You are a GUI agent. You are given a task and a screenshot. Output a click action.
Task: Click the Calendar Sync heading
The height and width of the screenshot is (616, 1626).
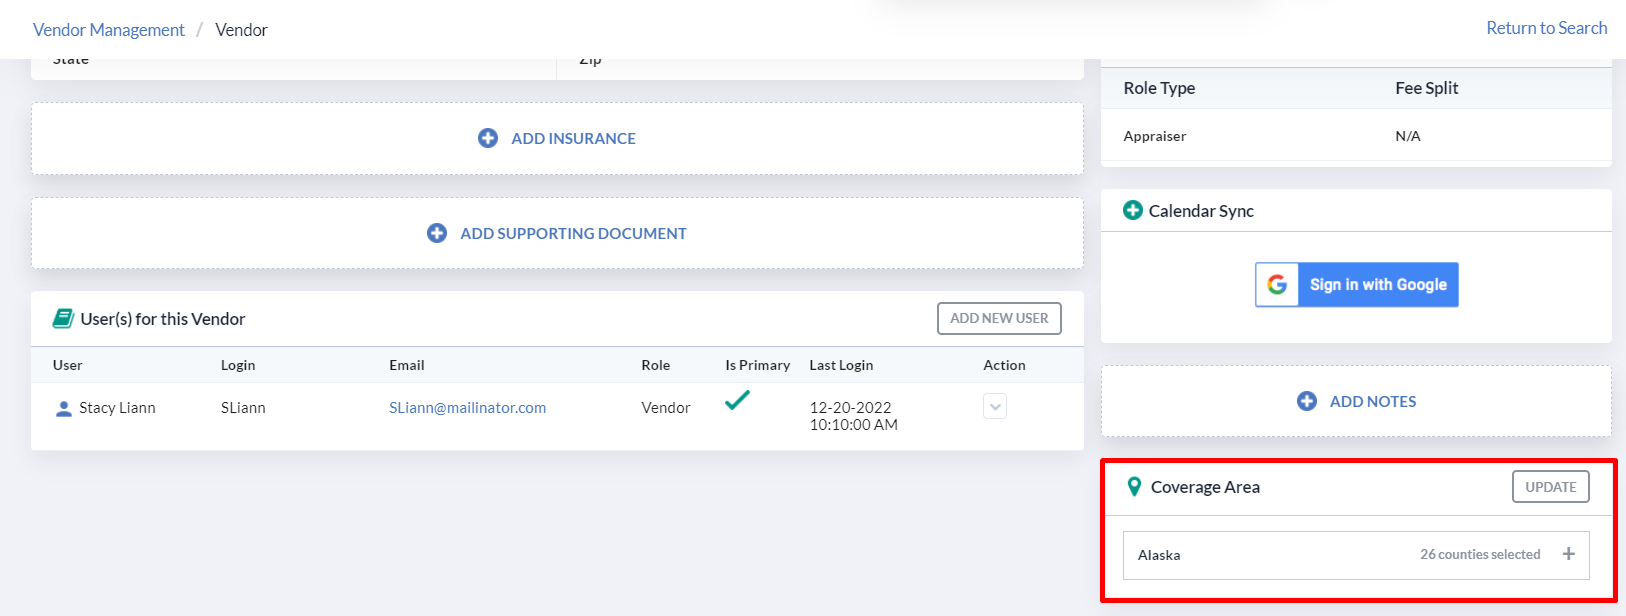tap(1201, 211)
